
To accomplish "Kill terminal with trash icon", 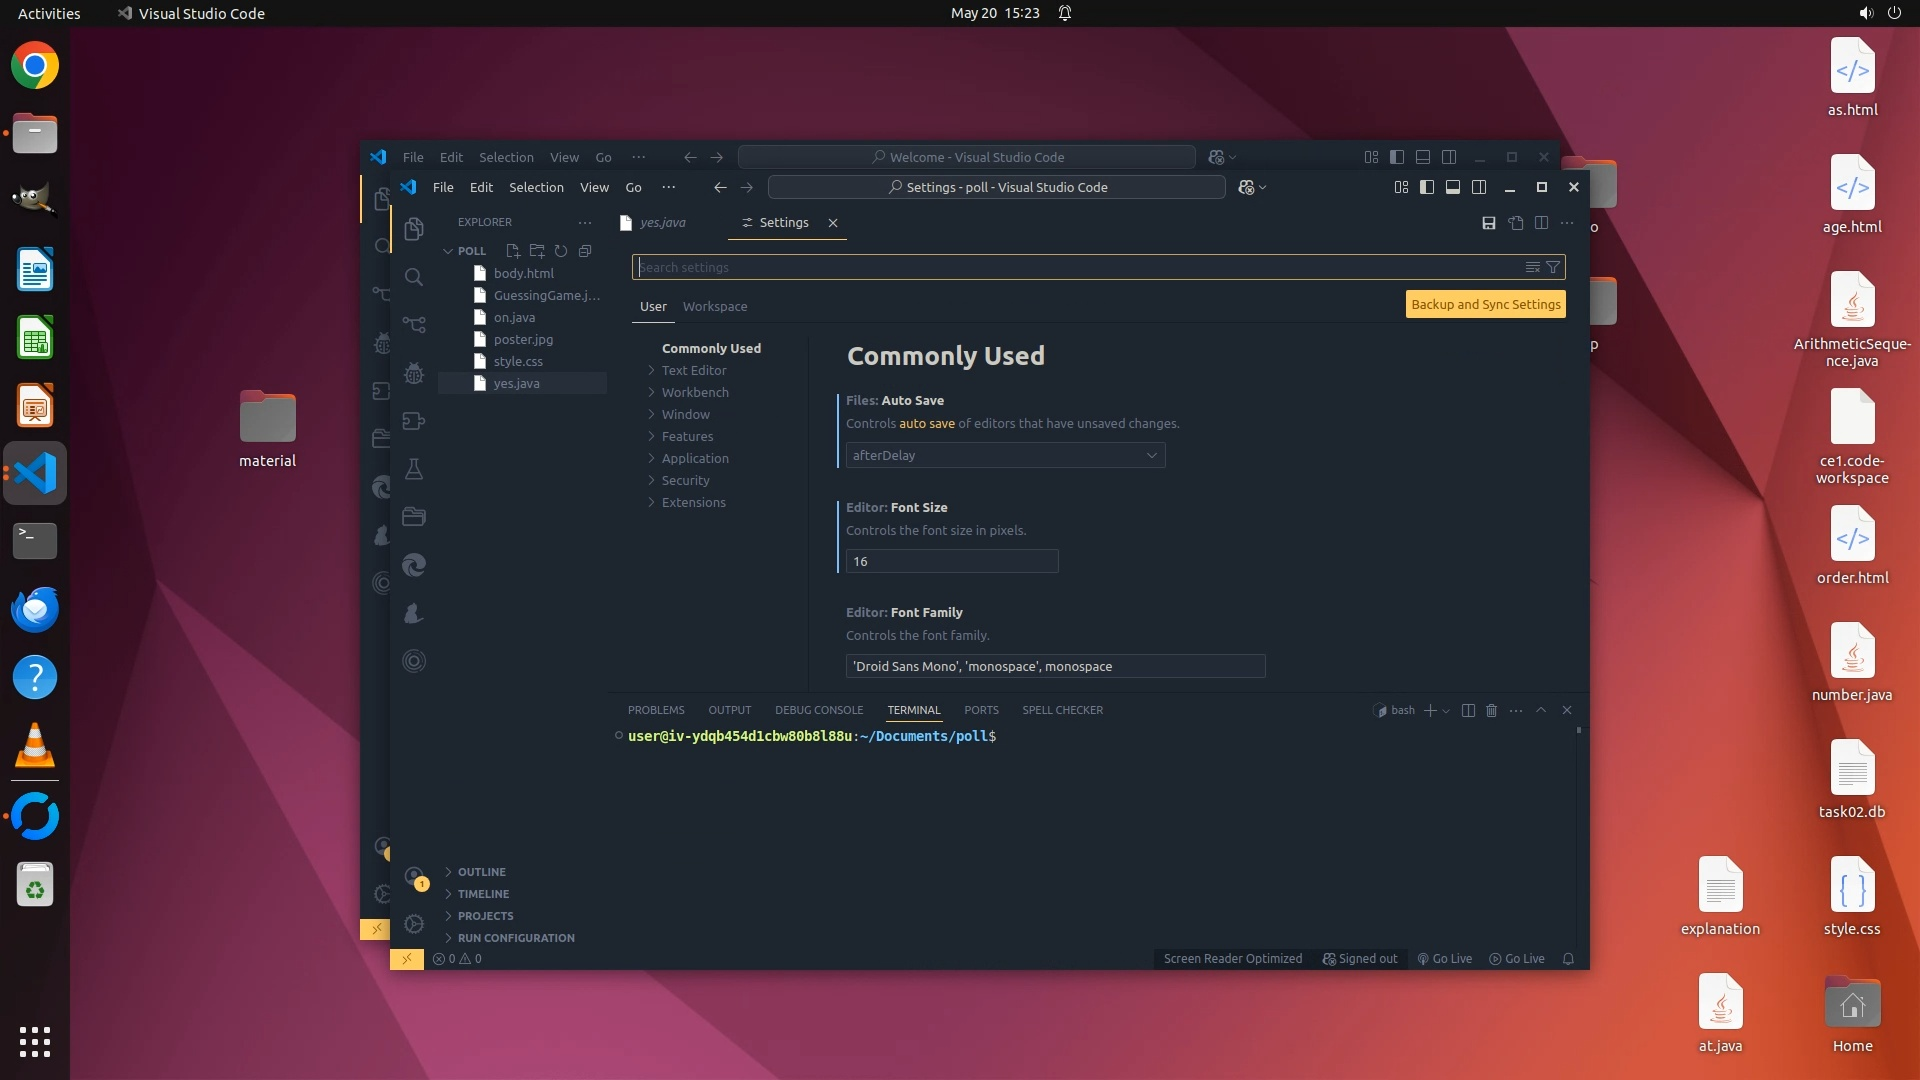I will [1491, 710].
